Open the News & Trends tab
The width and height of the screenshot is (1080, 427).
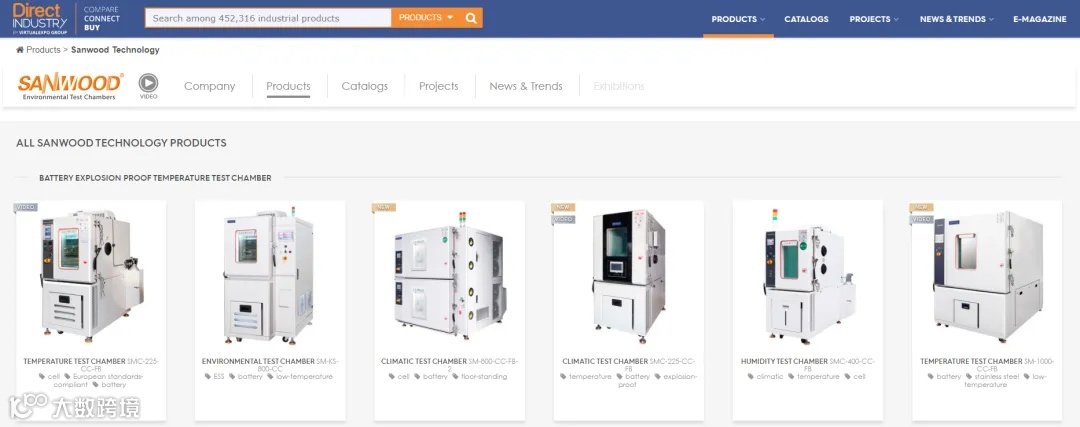[x=526, y=86]
